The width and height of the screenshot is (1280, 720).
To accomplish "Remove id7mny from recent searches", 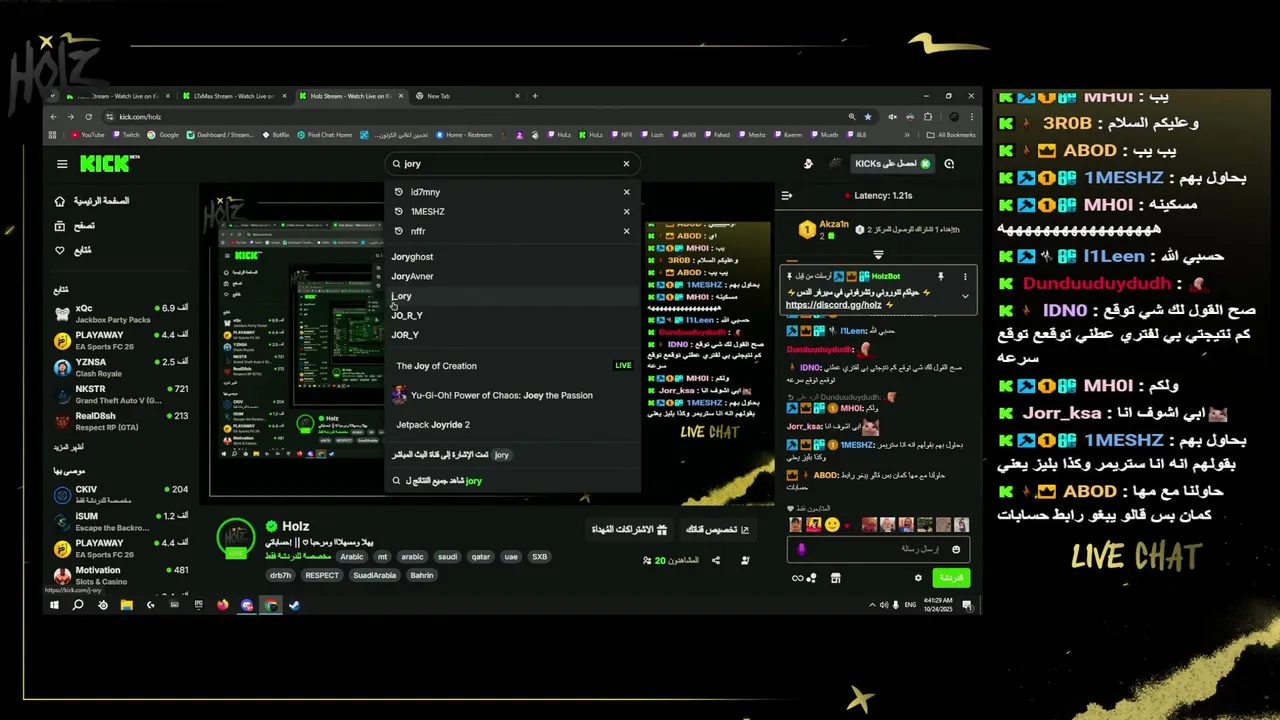I will pos(627,192).
